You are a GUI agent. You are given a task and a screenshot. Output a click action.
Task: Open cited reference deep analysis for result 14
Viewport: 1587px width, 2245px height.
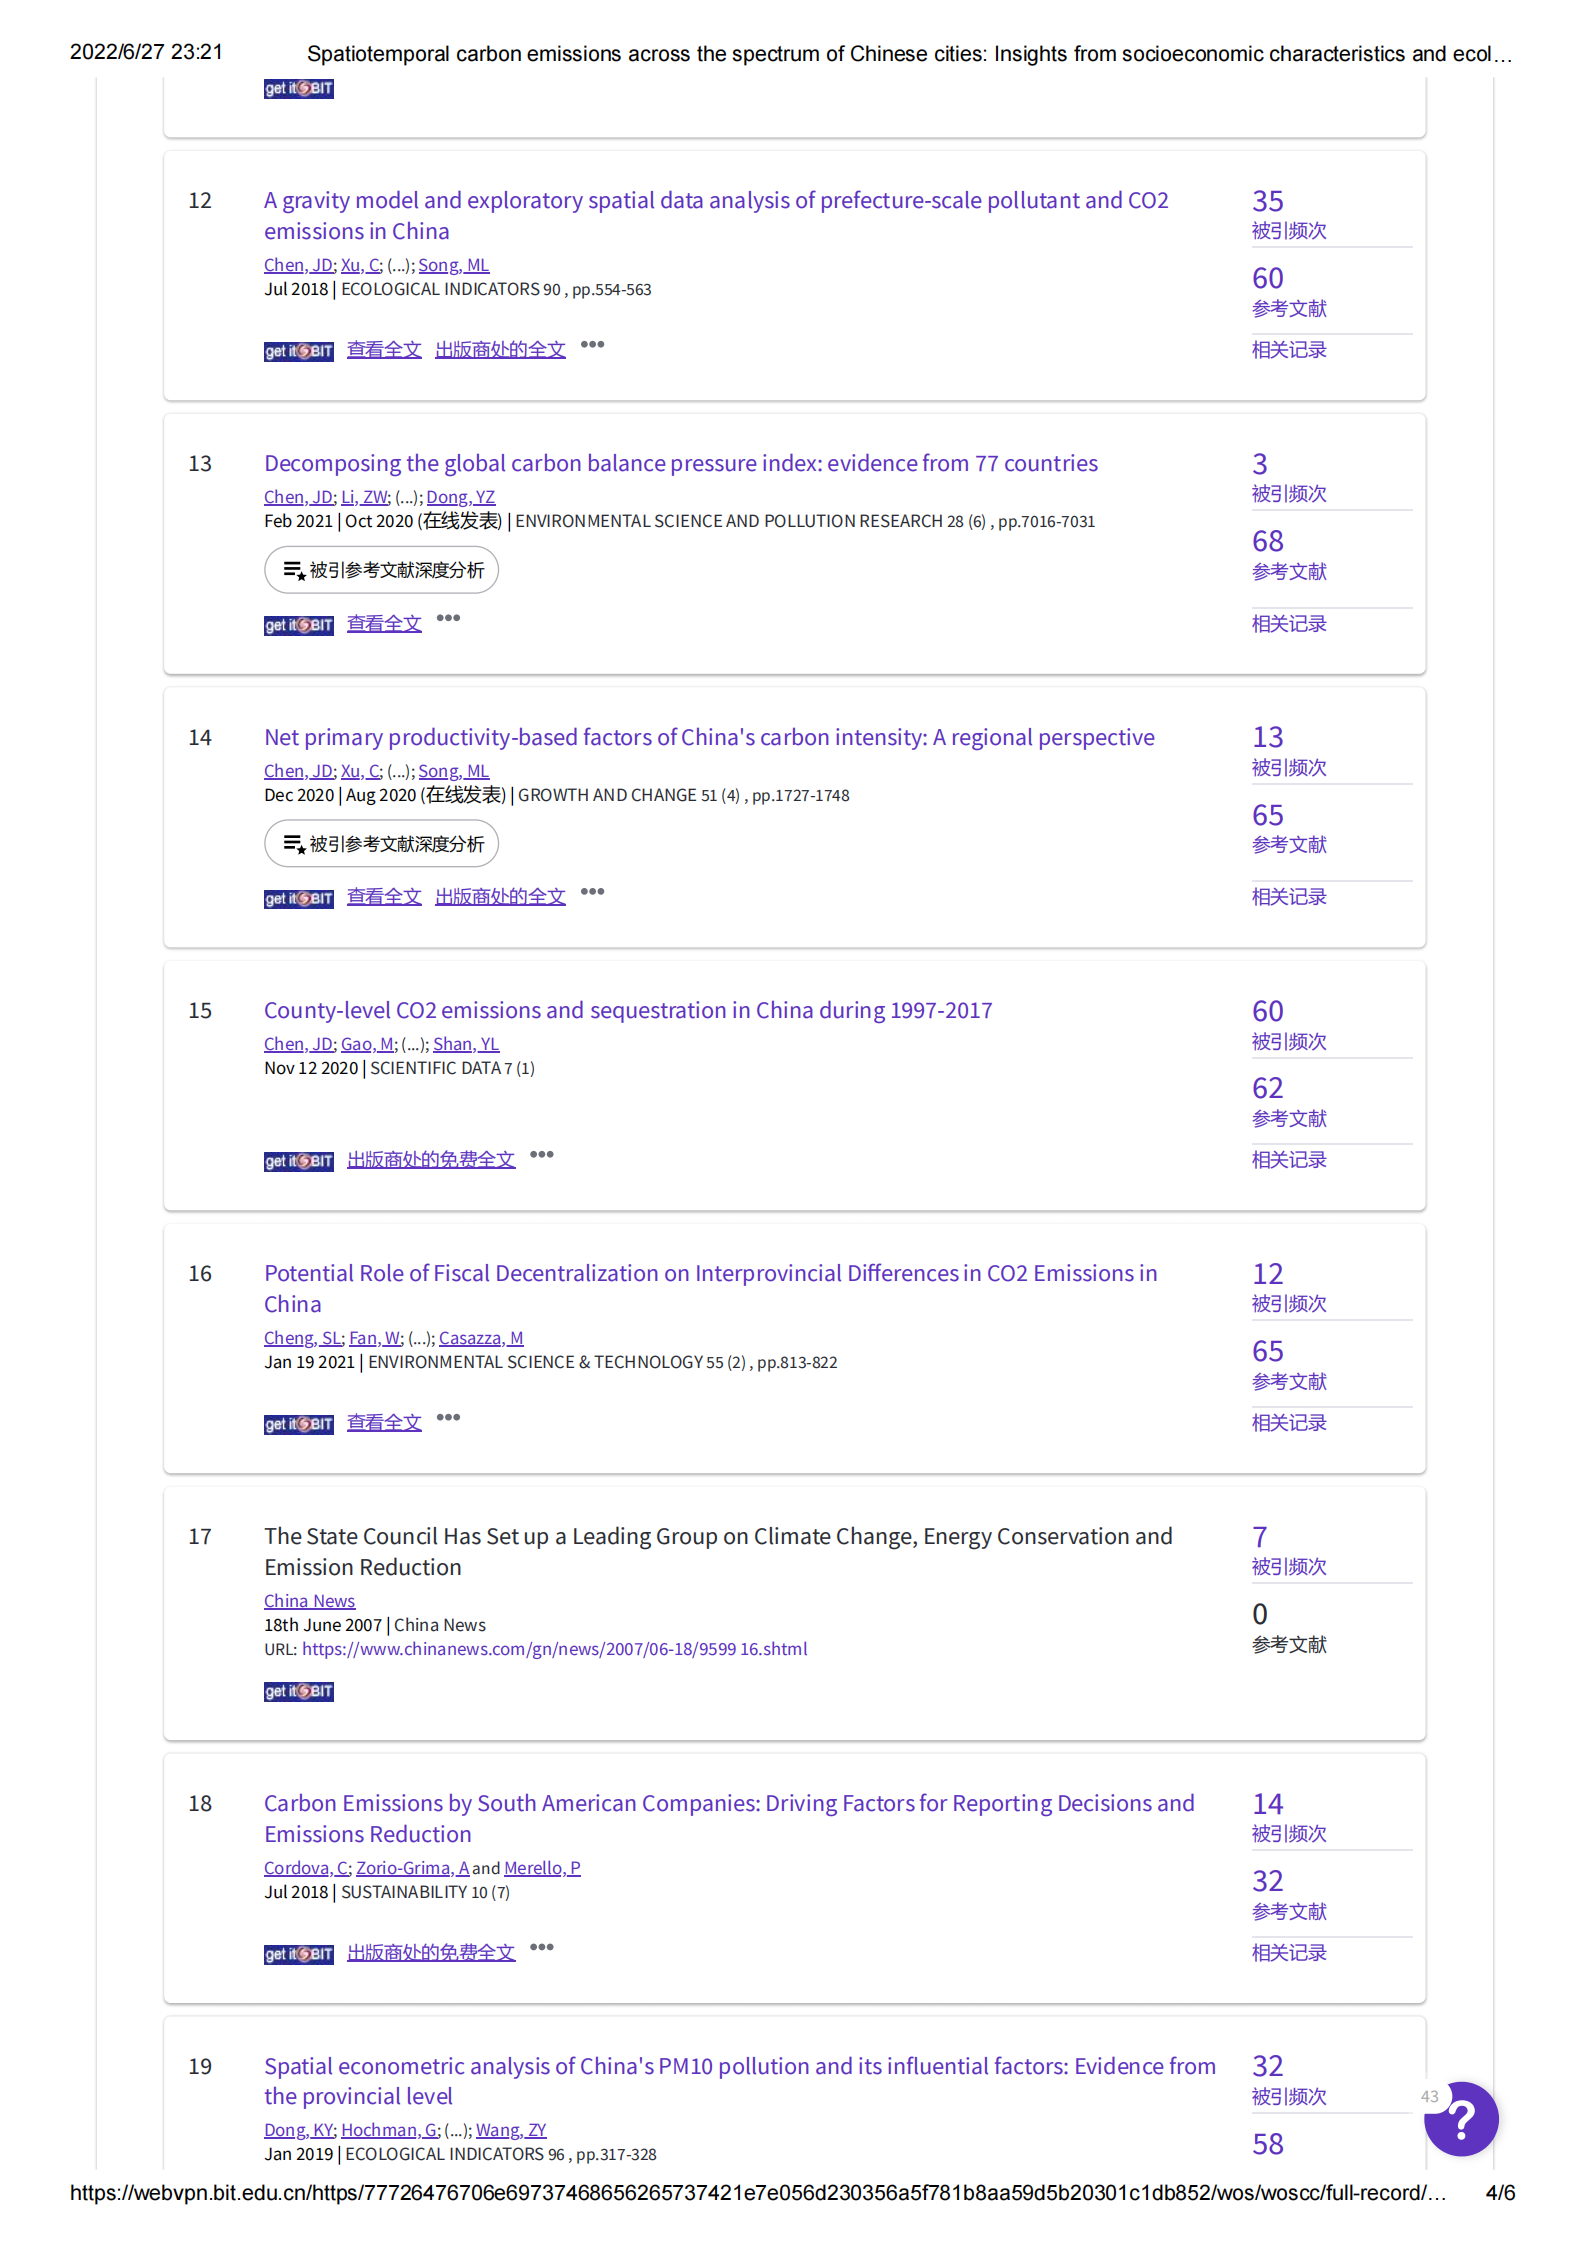(x=381, y=844)
